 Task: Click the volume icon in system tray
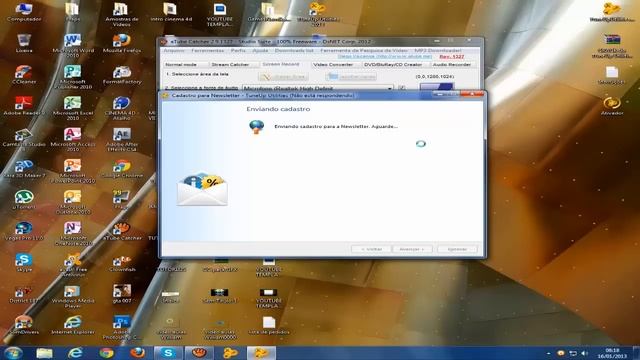(x=584, y=353)
